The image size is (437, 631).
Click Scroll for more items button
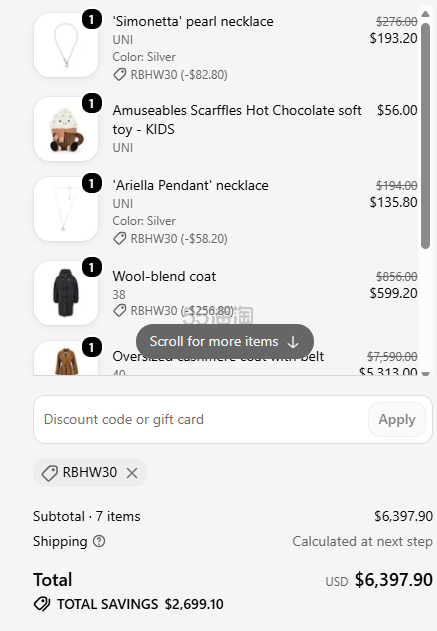225,342
